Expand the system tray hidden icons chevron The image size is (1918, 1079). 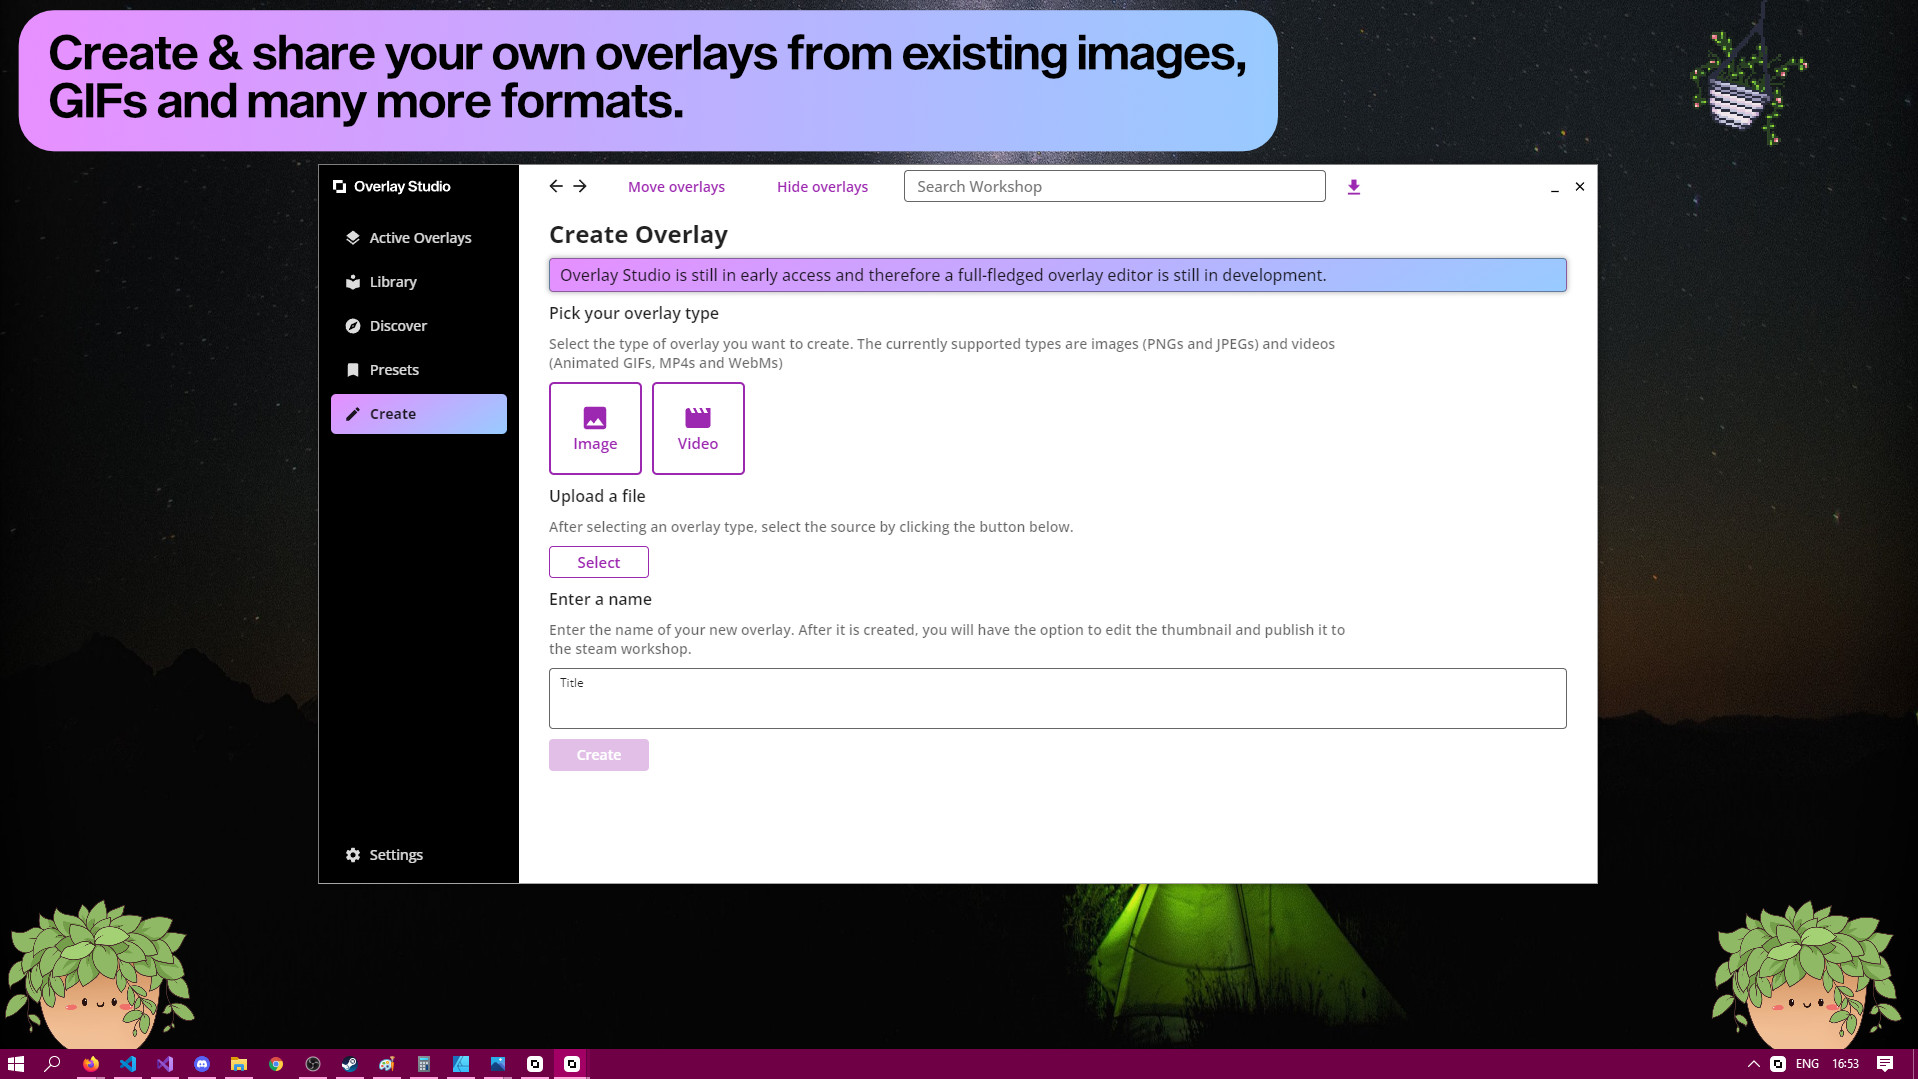[x=1753, y=1064]
